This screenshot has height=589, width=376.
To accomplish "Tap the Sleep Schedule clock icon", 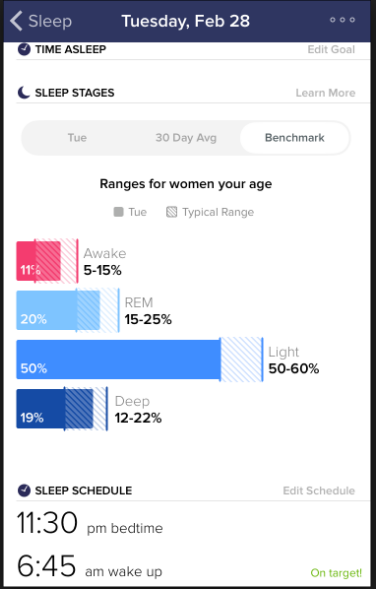I will tap(24, 490).
